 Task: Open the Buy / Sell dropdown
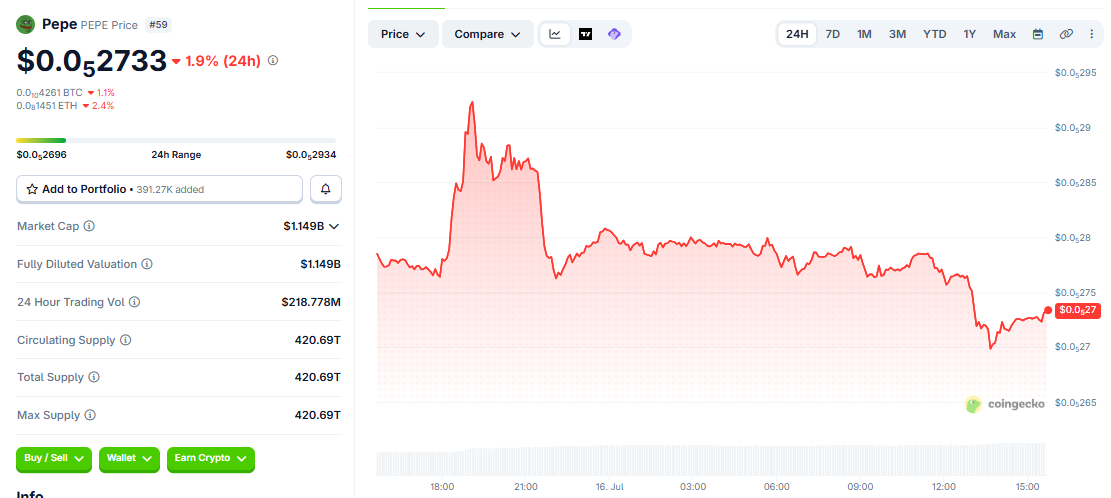tap(54, 459)
